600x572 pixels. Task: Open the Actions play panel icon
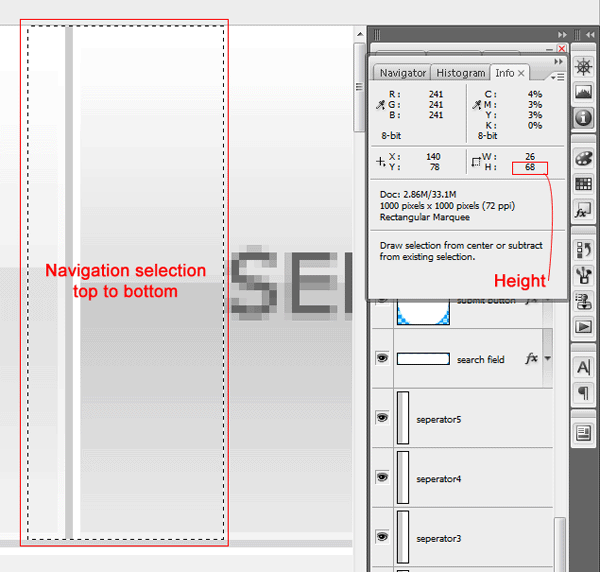[583, 326]
